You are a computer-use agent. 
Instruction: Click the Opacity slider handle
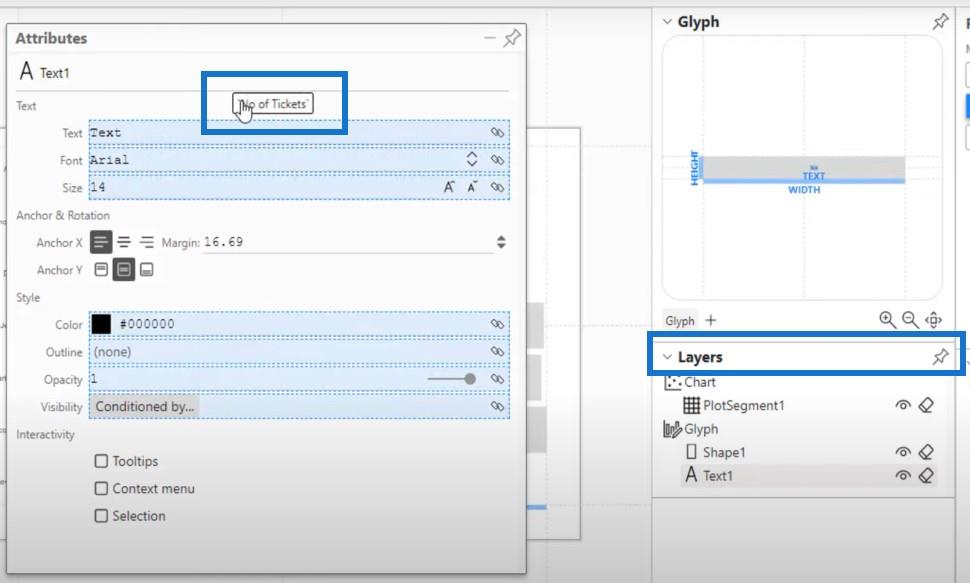(470, 379)
